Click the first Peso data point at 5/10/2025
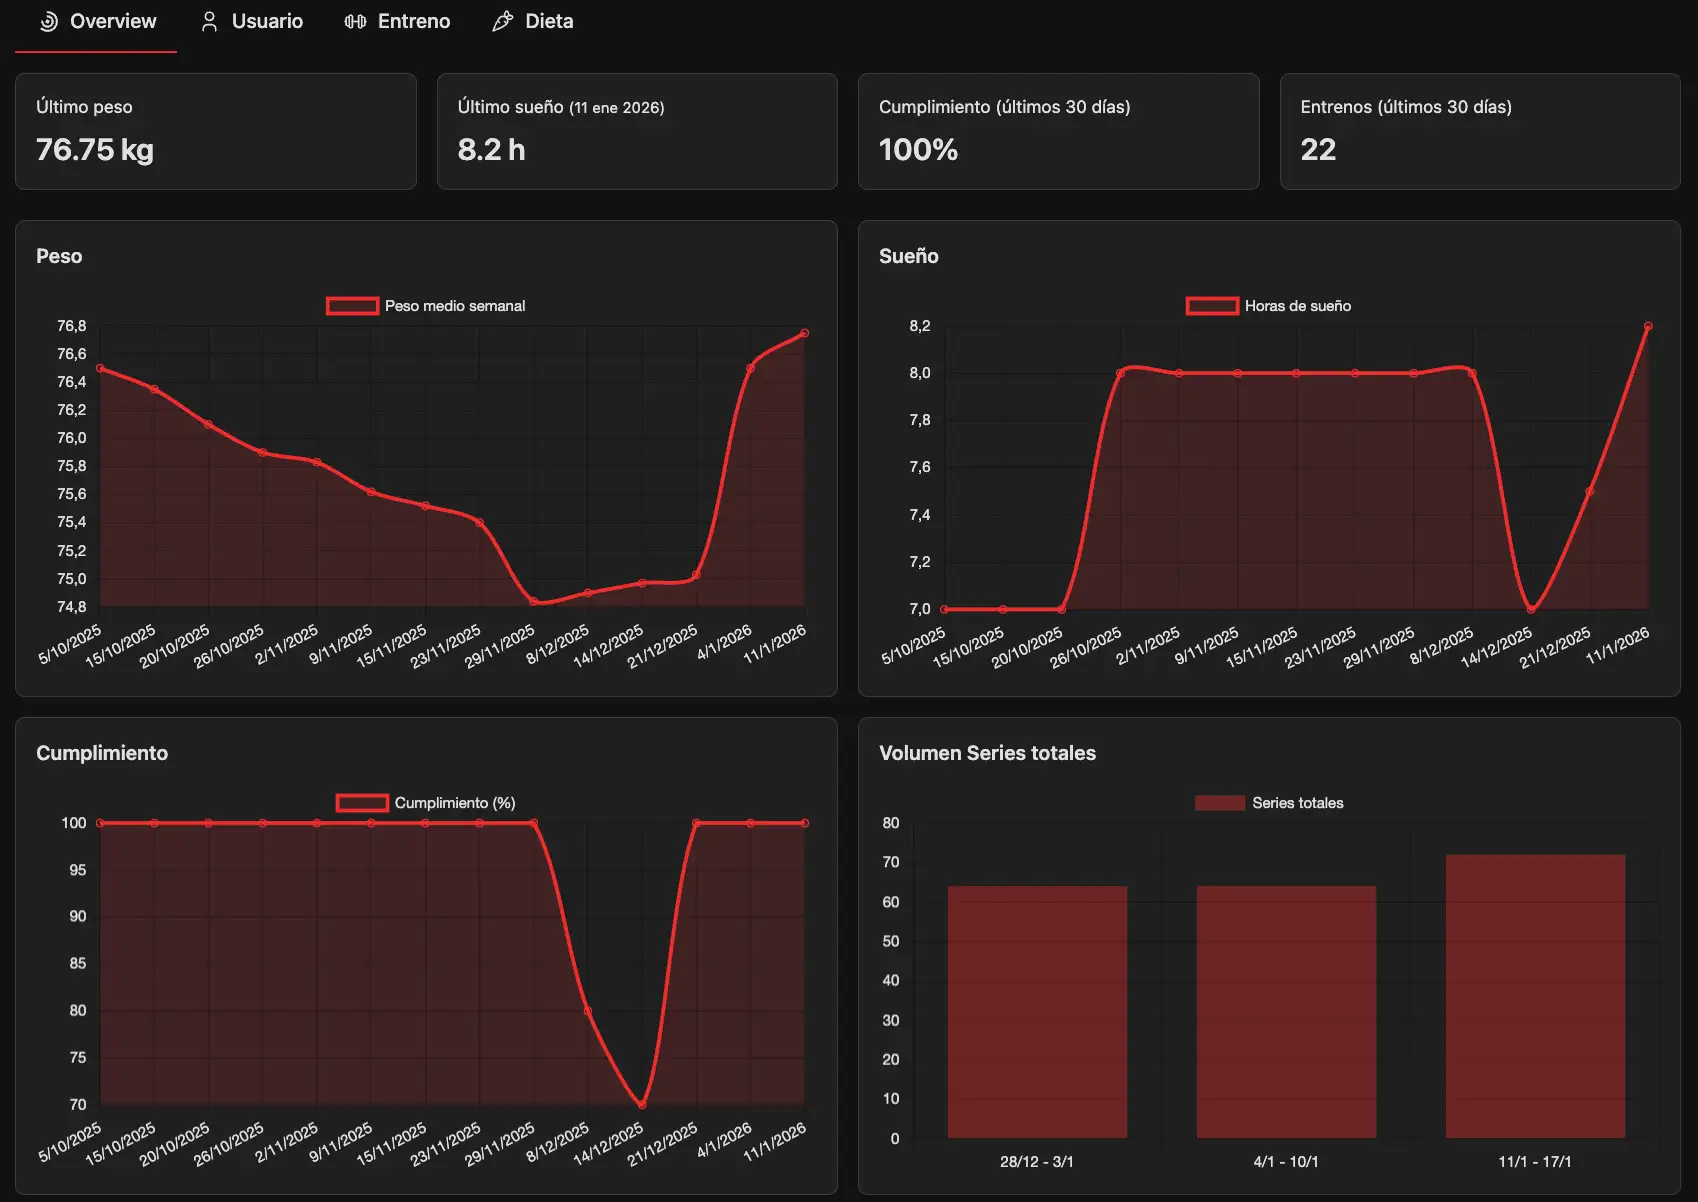This screenshot has height=1202, width=1698. tap(100, 368)
